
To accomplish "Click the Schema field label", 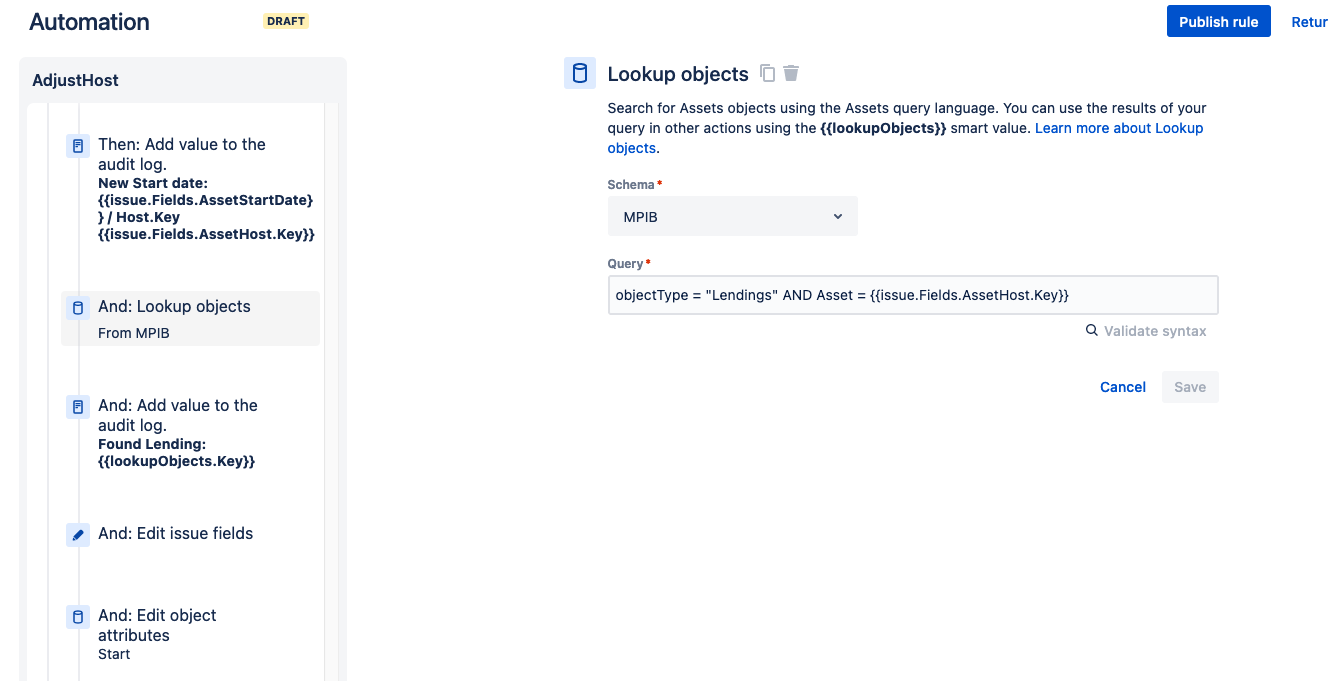I will tap(631, 185).
